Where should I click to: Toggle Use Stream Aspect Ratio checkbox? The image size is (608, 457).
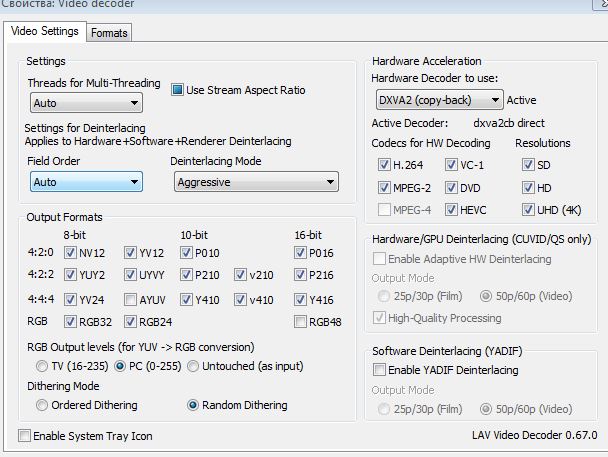179,90
